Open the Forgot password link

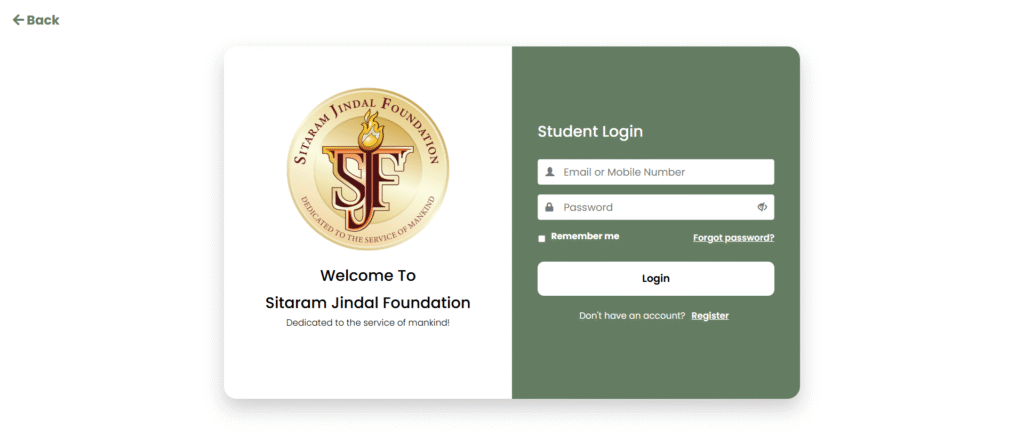pos(733,238)
